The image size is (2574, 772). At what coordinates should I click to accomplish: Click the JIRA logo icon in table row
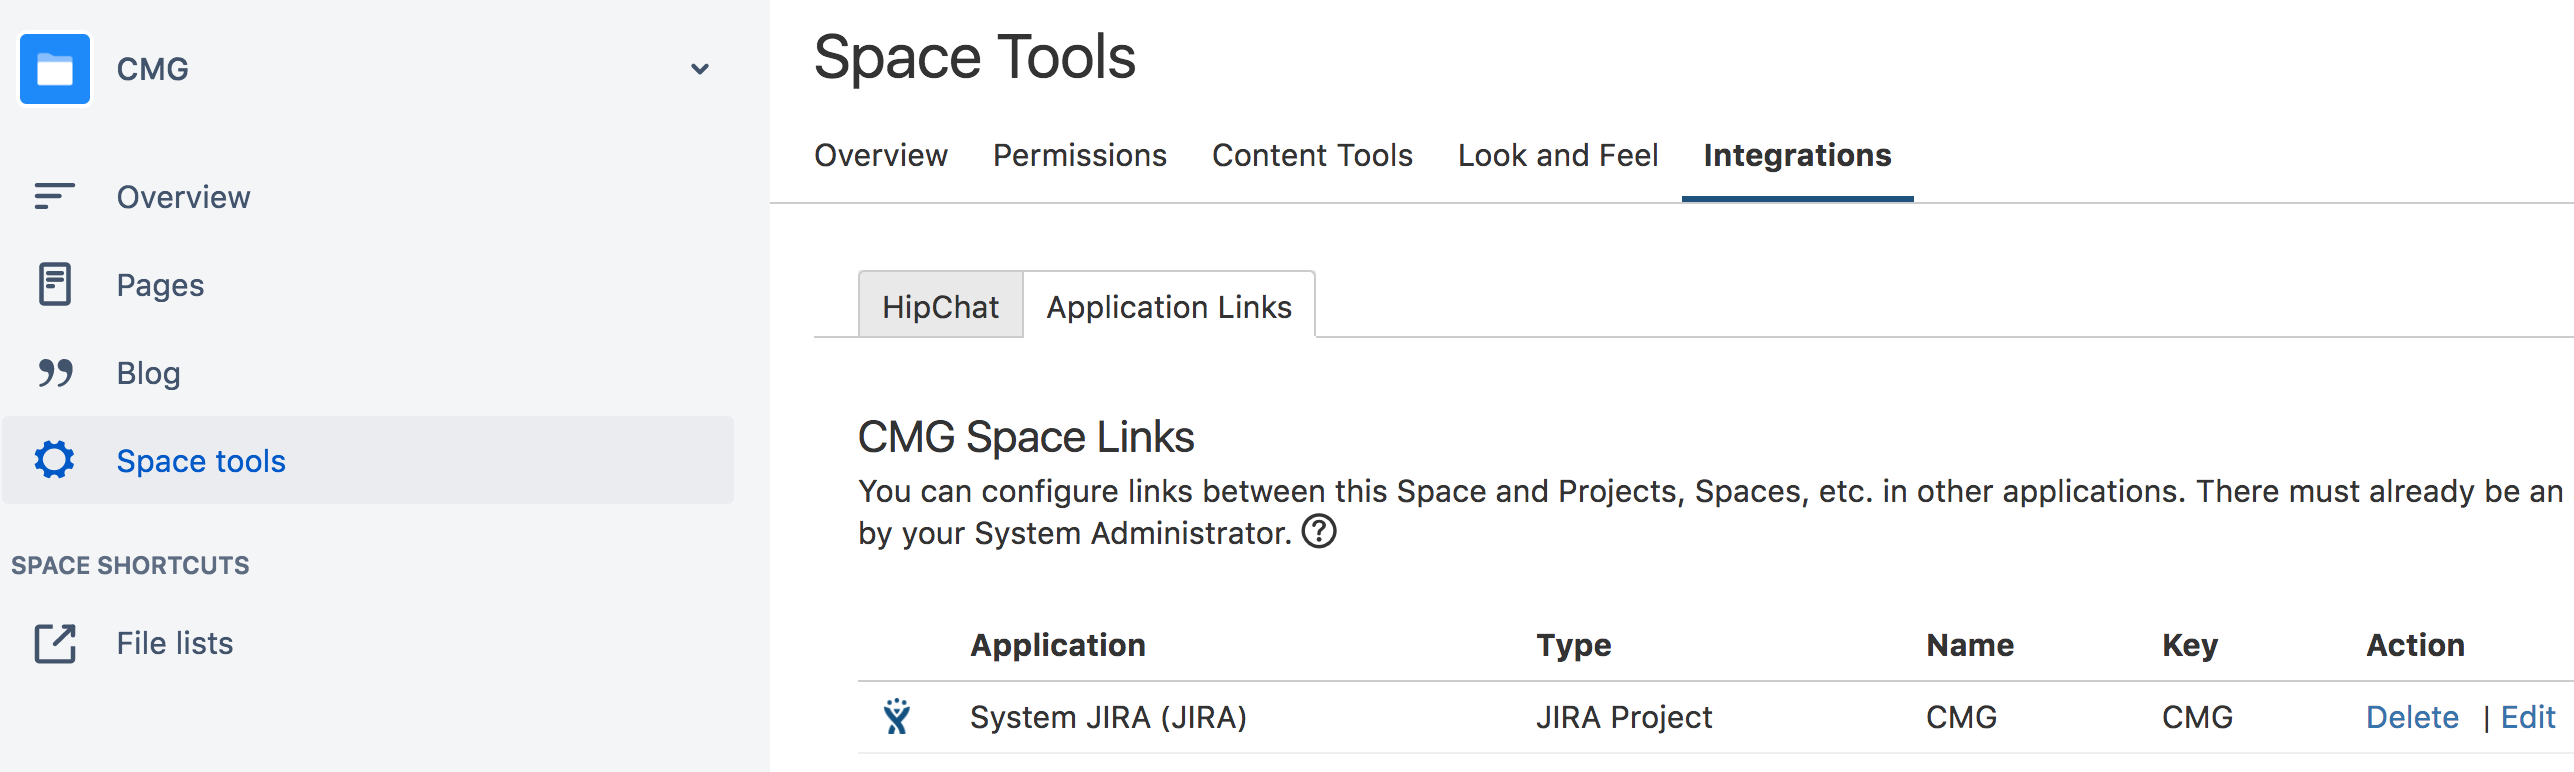point(897,716)
